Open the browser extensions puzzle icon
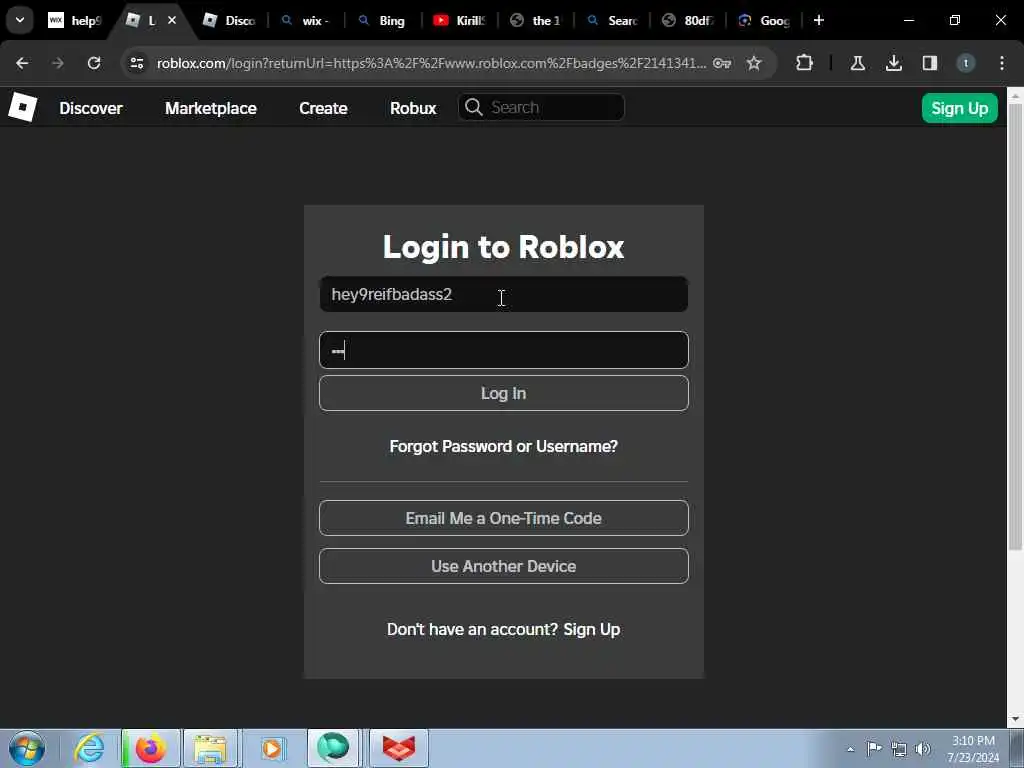This screenshot has height=768, width=1024. [805, 63]
